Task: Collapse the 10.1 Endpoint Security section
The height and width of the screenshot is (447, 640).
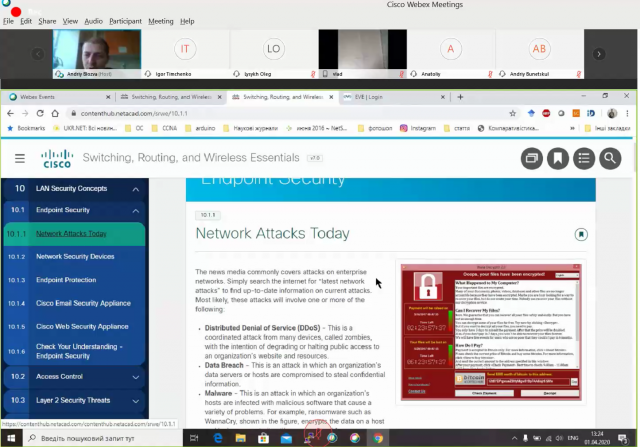Action: pyautogui.click(x=136, y=211)
